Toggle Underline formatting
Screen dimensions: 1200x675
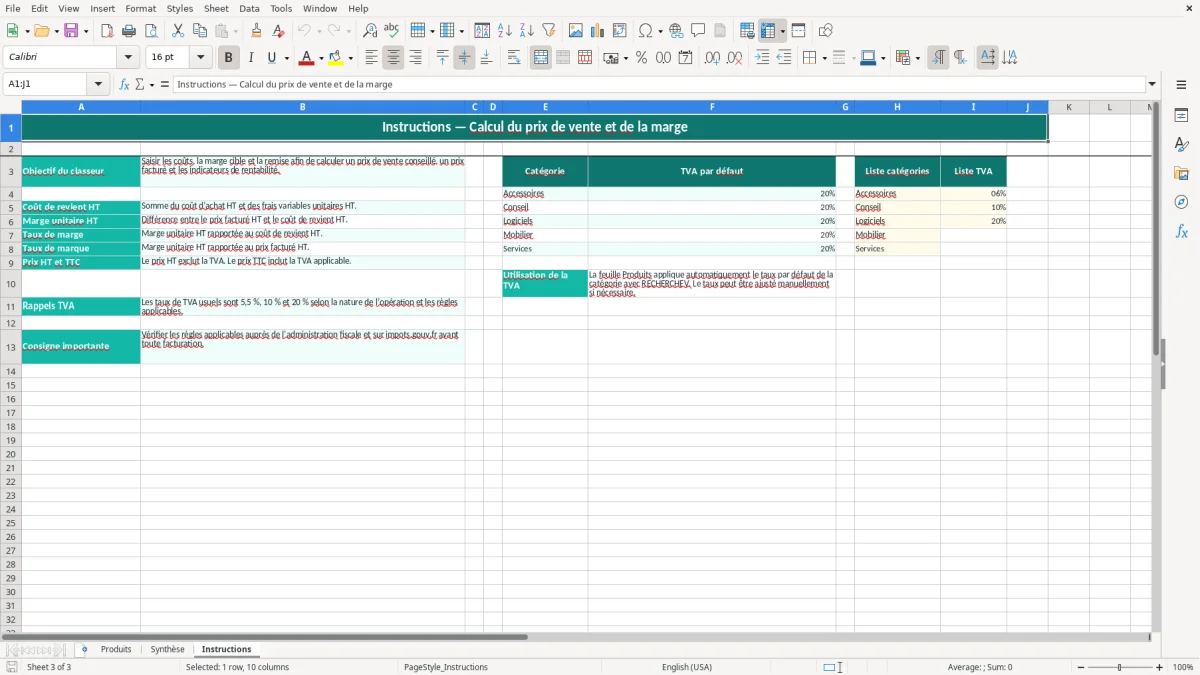271,58
